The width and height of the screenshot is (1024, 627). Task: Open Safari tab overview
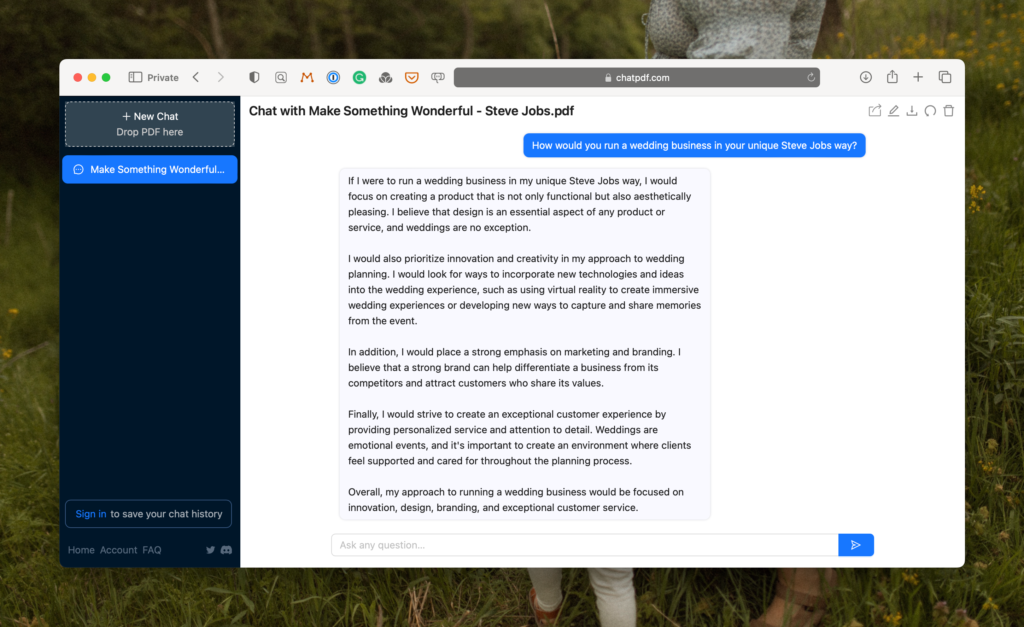944,77
